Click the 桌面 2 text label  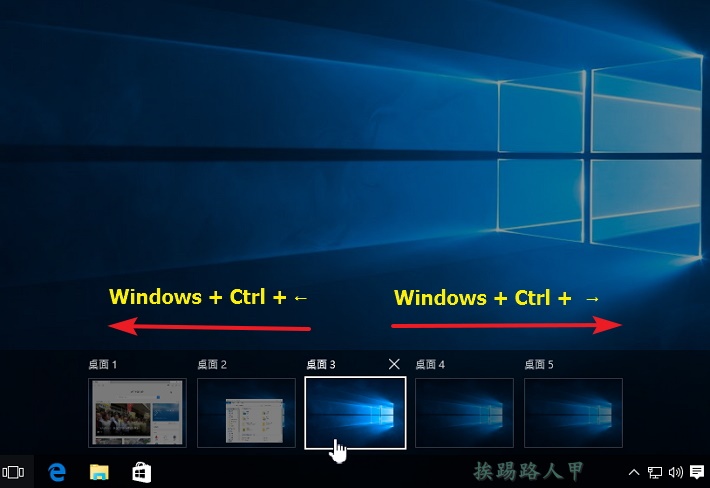tap(212, 365)
